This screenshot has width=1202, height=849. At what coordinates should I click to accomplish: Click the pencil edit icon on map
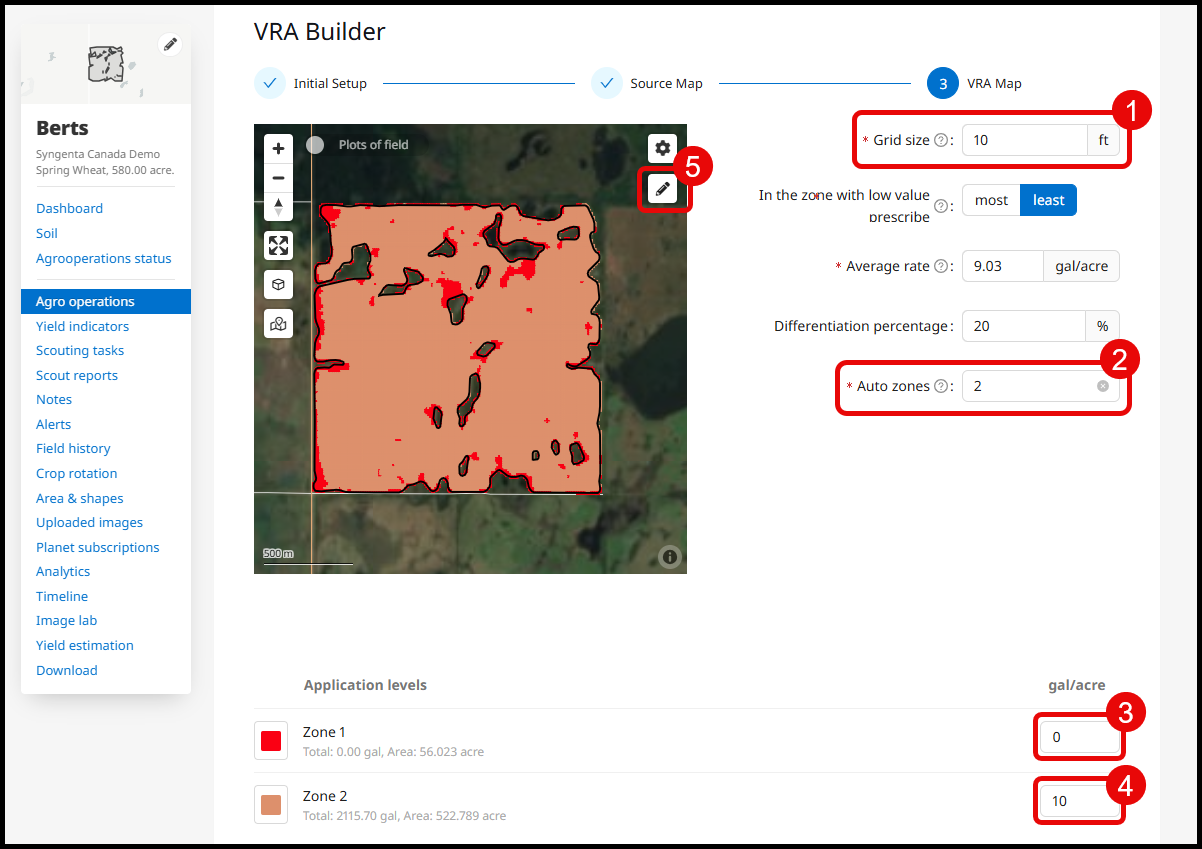[x=662, y=188]
